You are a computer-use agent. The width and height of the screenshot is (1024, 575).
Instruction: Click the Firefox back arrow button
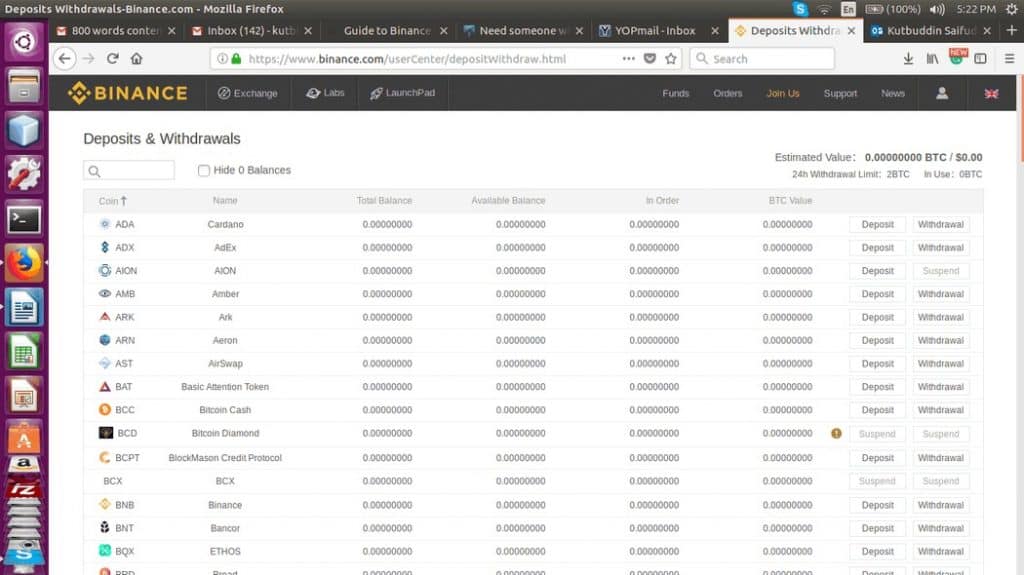point(64,59)
